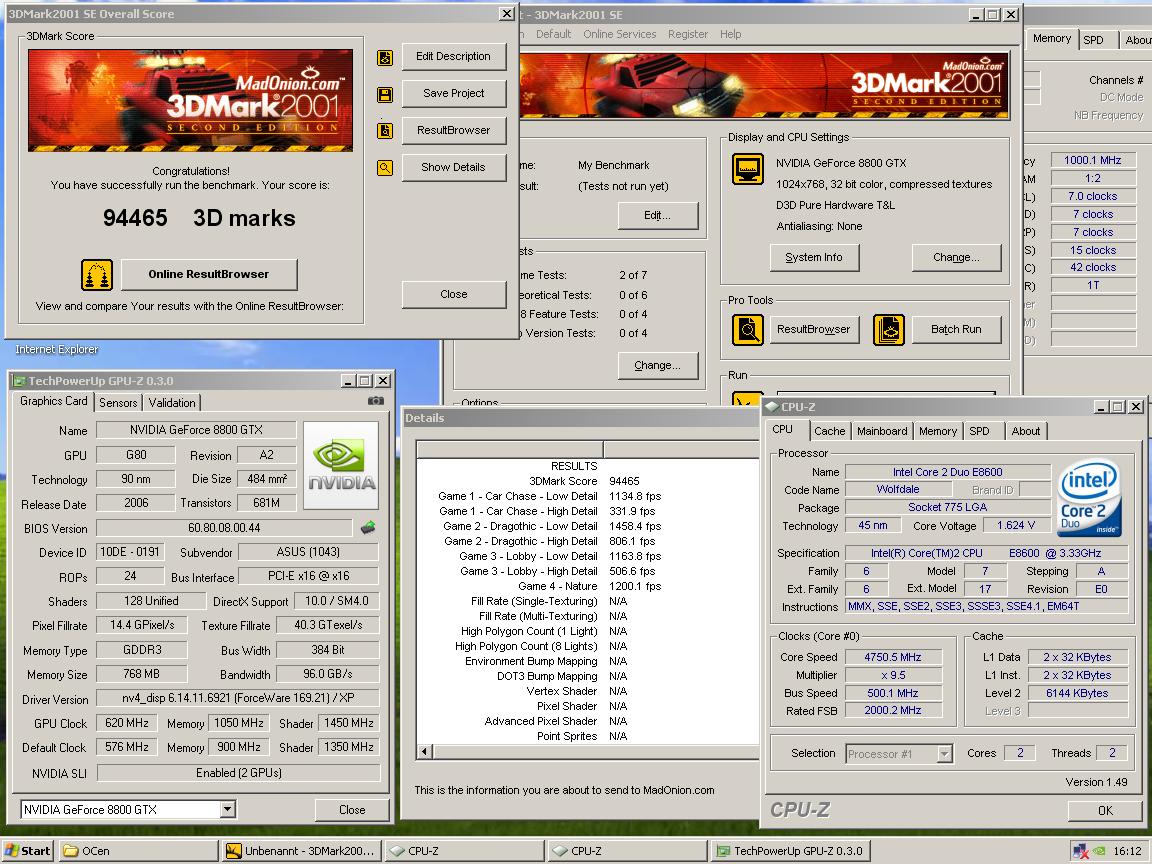Click the 3DMark2001 SE banner in score window
Viewport: 1152px width, 864px height.
point(190,101)
